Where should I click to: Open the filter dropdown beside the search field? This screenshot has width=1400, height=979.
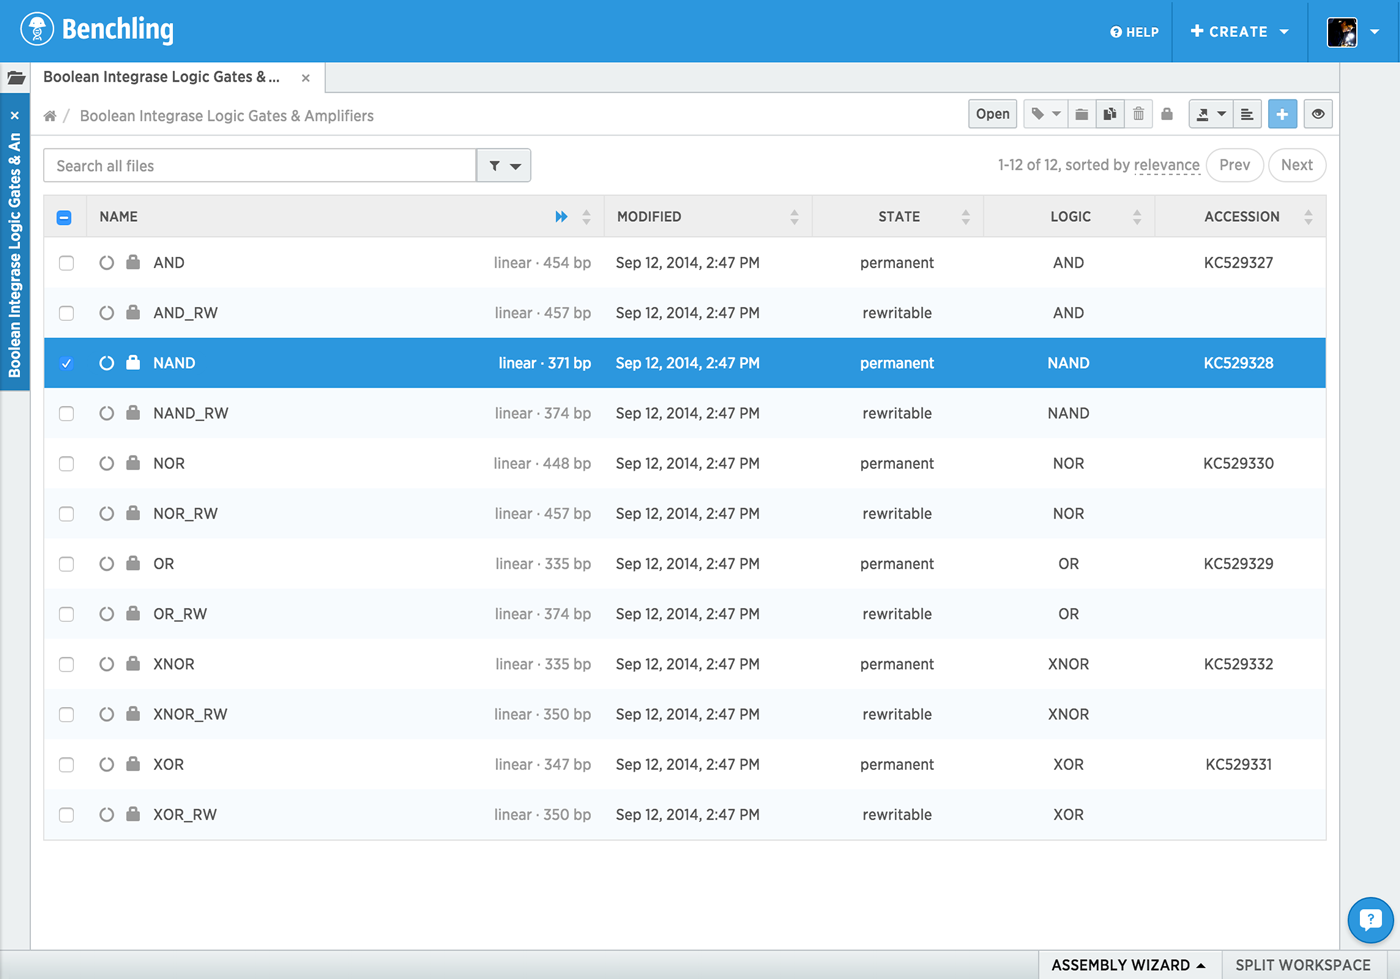[x=503, y=165]
